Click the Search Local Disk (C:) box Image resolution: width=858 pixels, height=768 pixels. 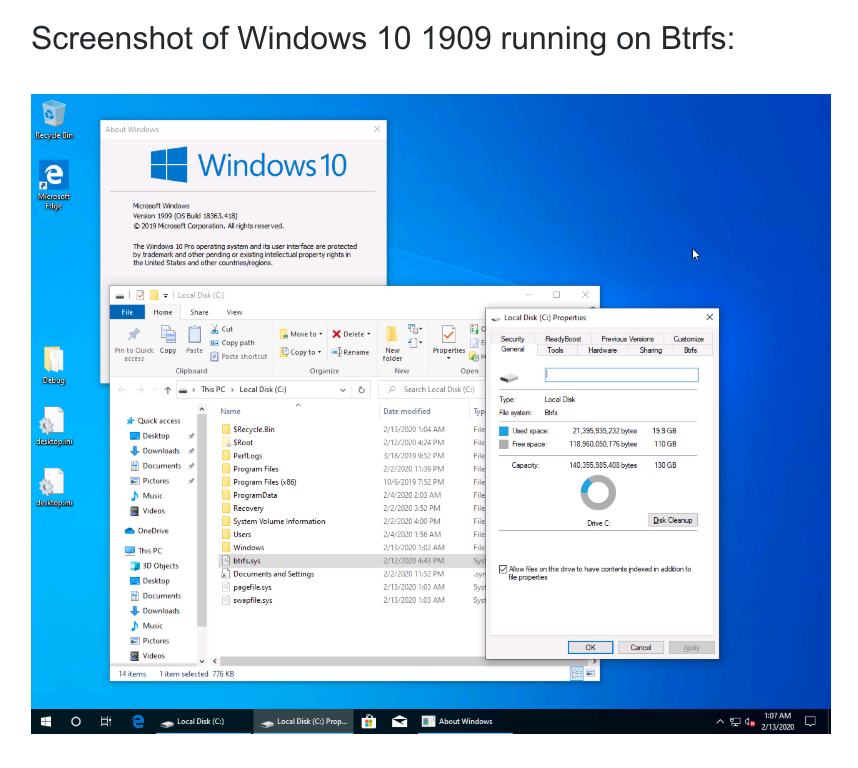point(432,389)
